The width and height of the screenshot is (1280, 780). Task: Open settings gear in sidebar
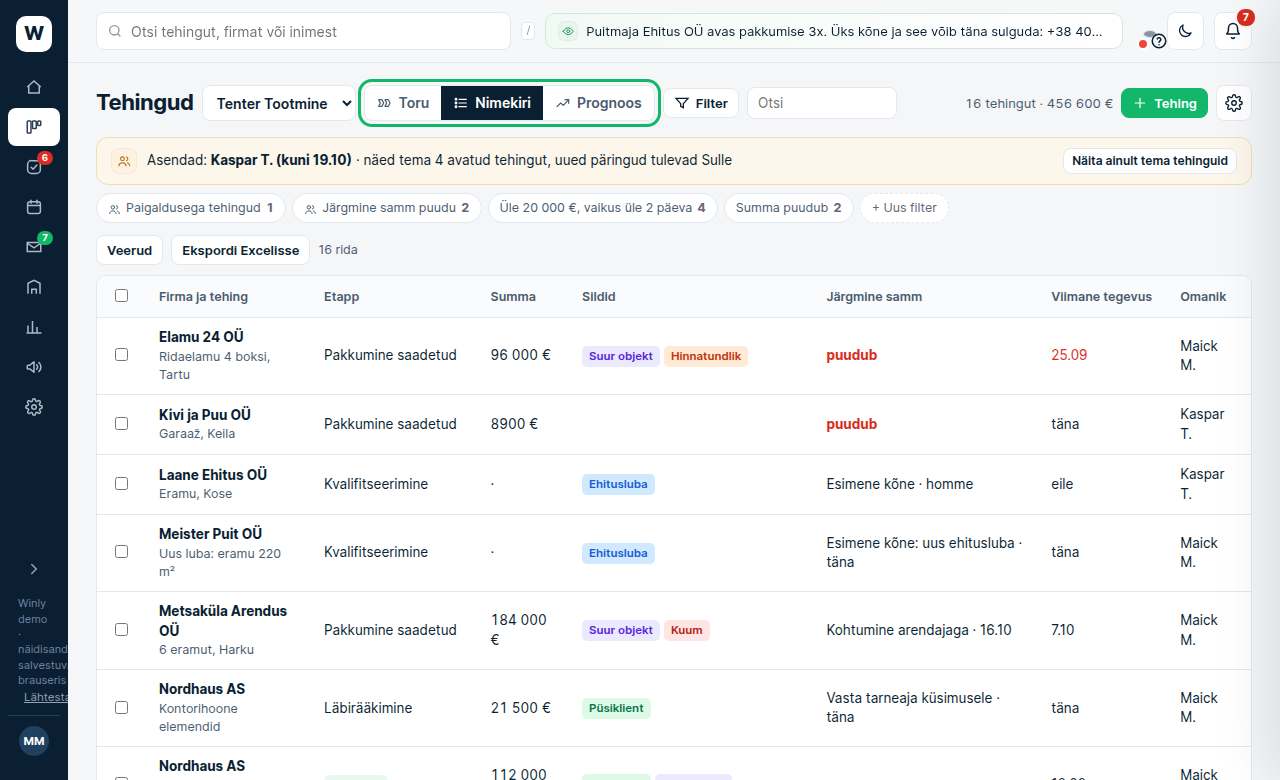click(x=34, y=407)
